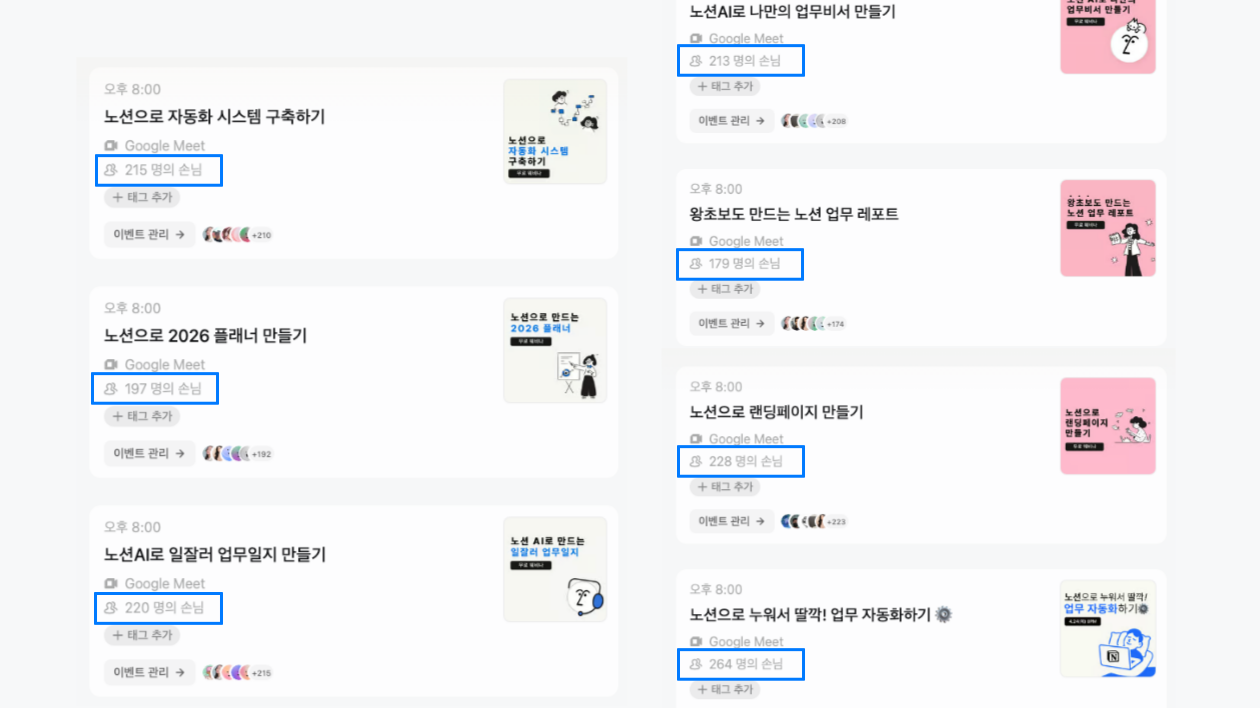Add a tag via 태그 추가 under 215 명의 손님

pyautogui.click(x=142, y=197)
